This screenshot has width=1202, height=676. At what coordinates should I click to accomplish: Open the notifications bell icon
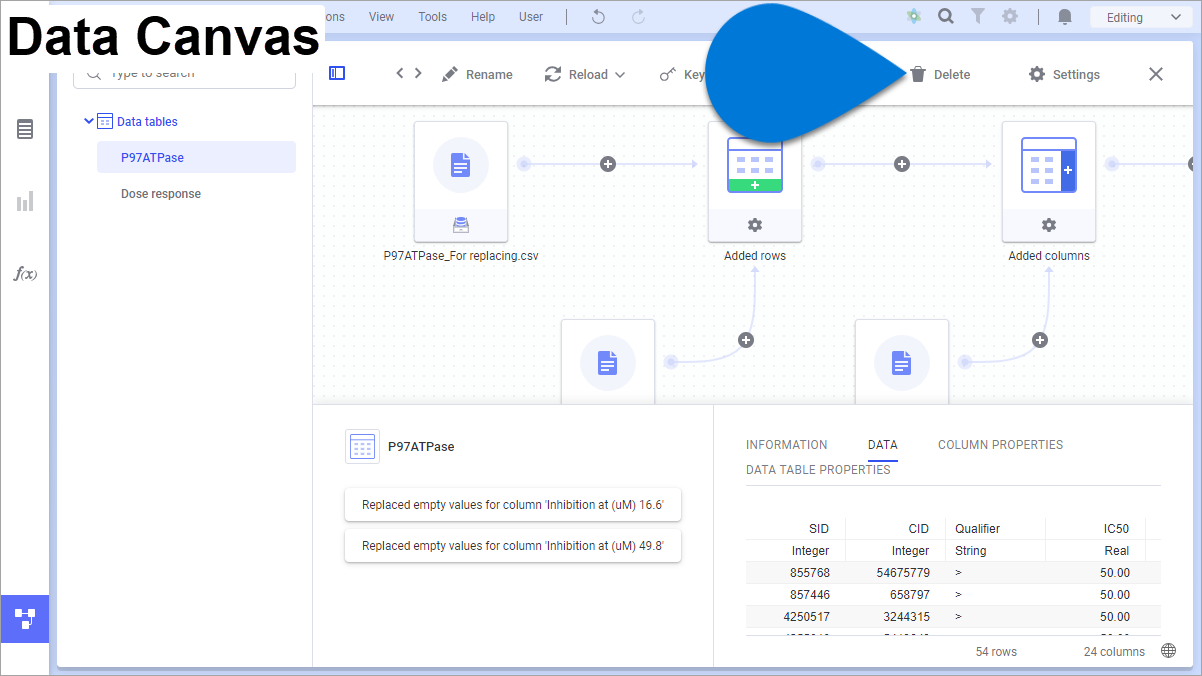(x=1065, y=16)
